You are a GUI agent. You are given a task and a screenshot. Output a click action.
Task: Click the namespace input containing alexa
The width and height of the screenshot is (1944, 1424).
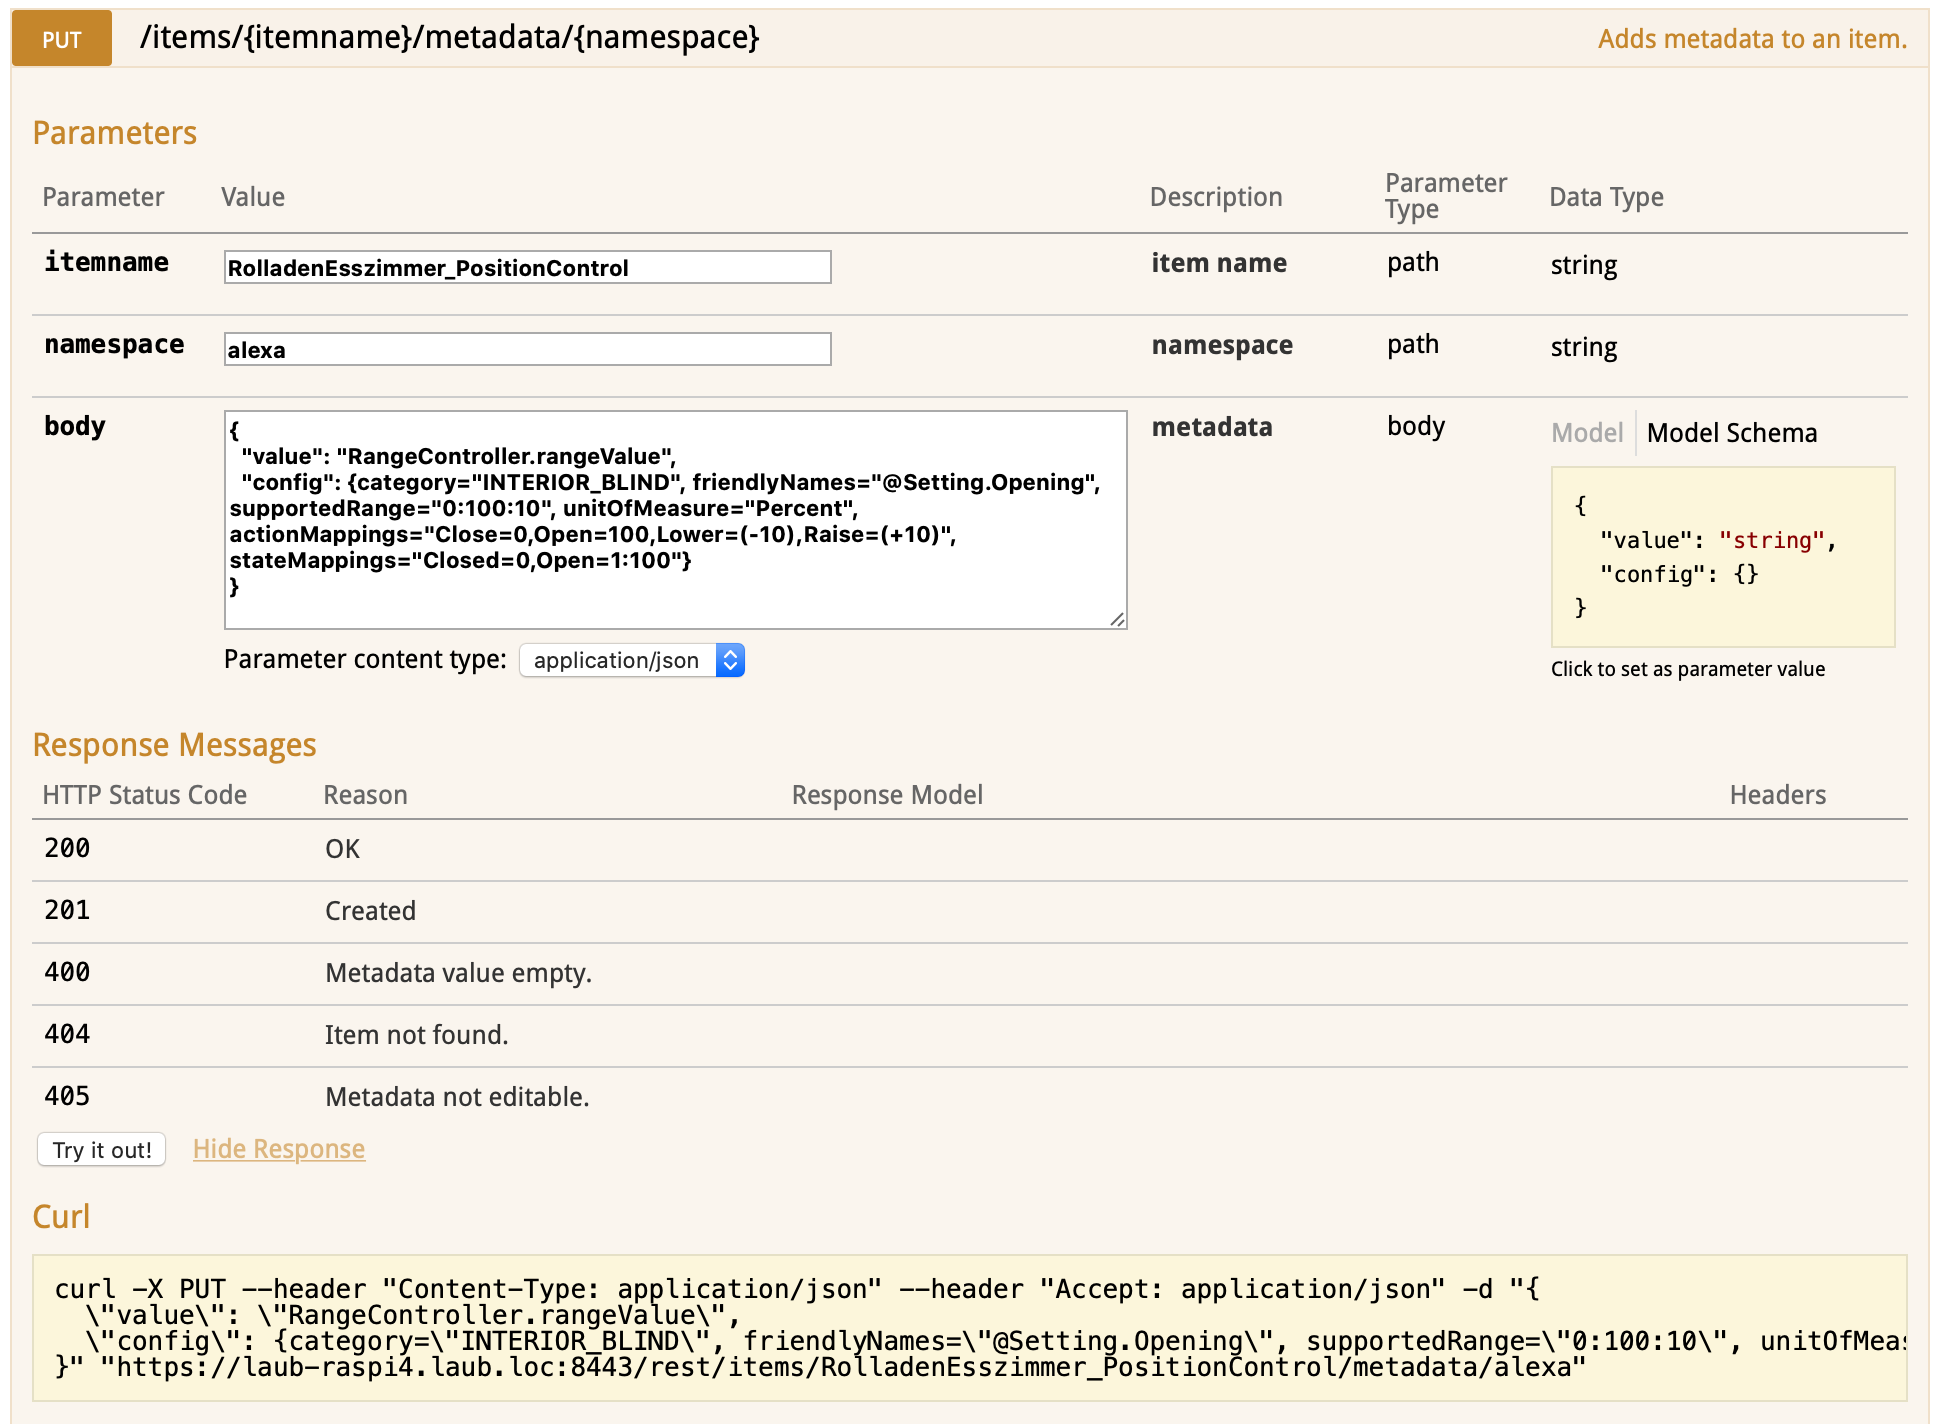point(527,349)
